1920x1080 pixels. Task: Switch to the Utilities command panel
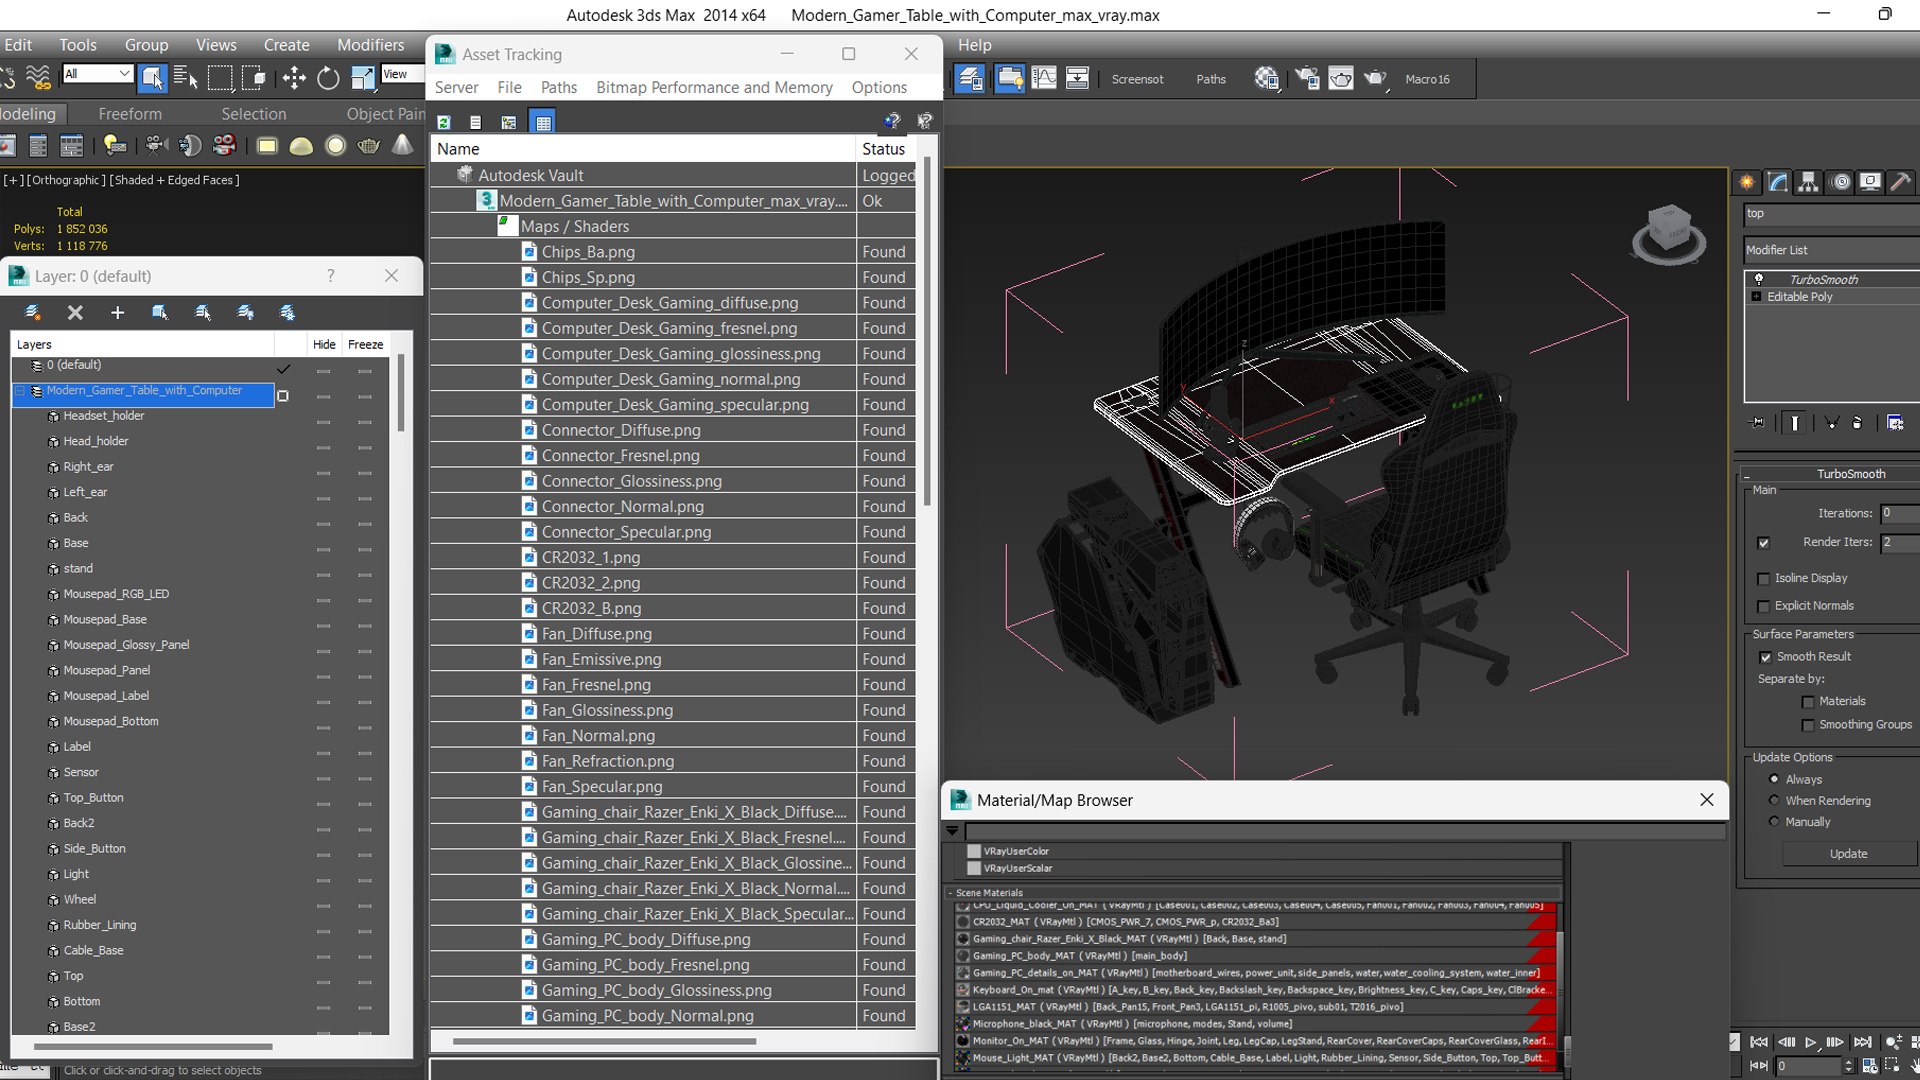[1900, 182]
